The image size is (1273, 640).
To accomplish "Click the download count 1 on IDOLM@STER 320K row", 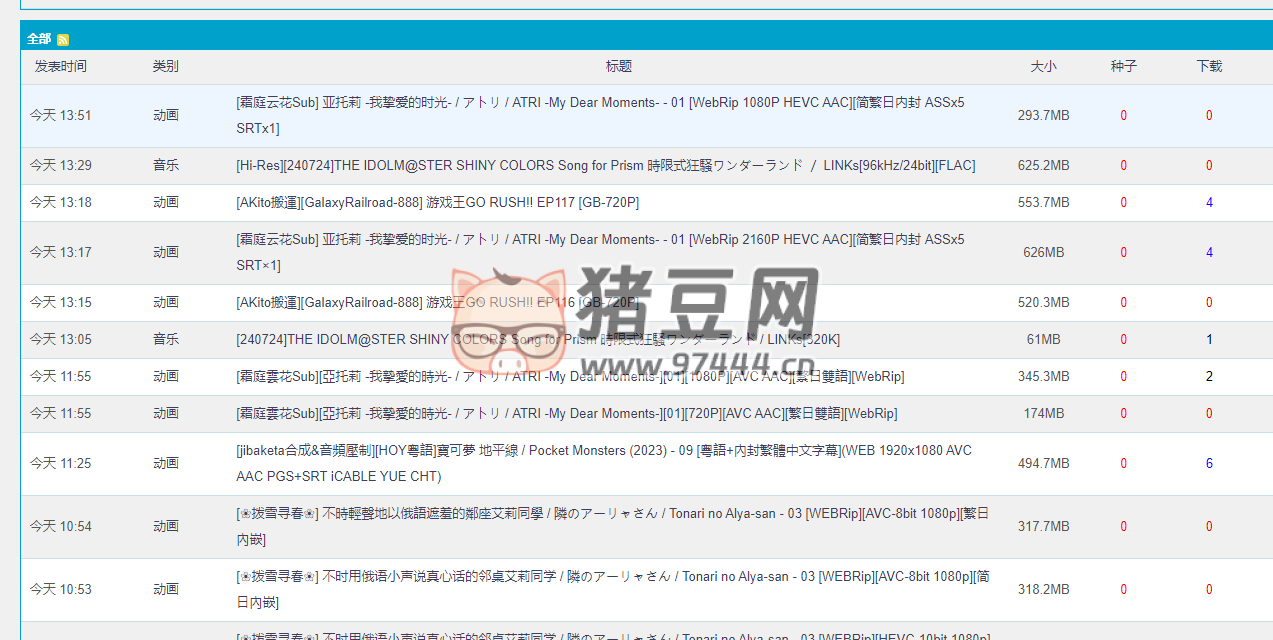I will pyautogui.click(x=1208, y=339).
